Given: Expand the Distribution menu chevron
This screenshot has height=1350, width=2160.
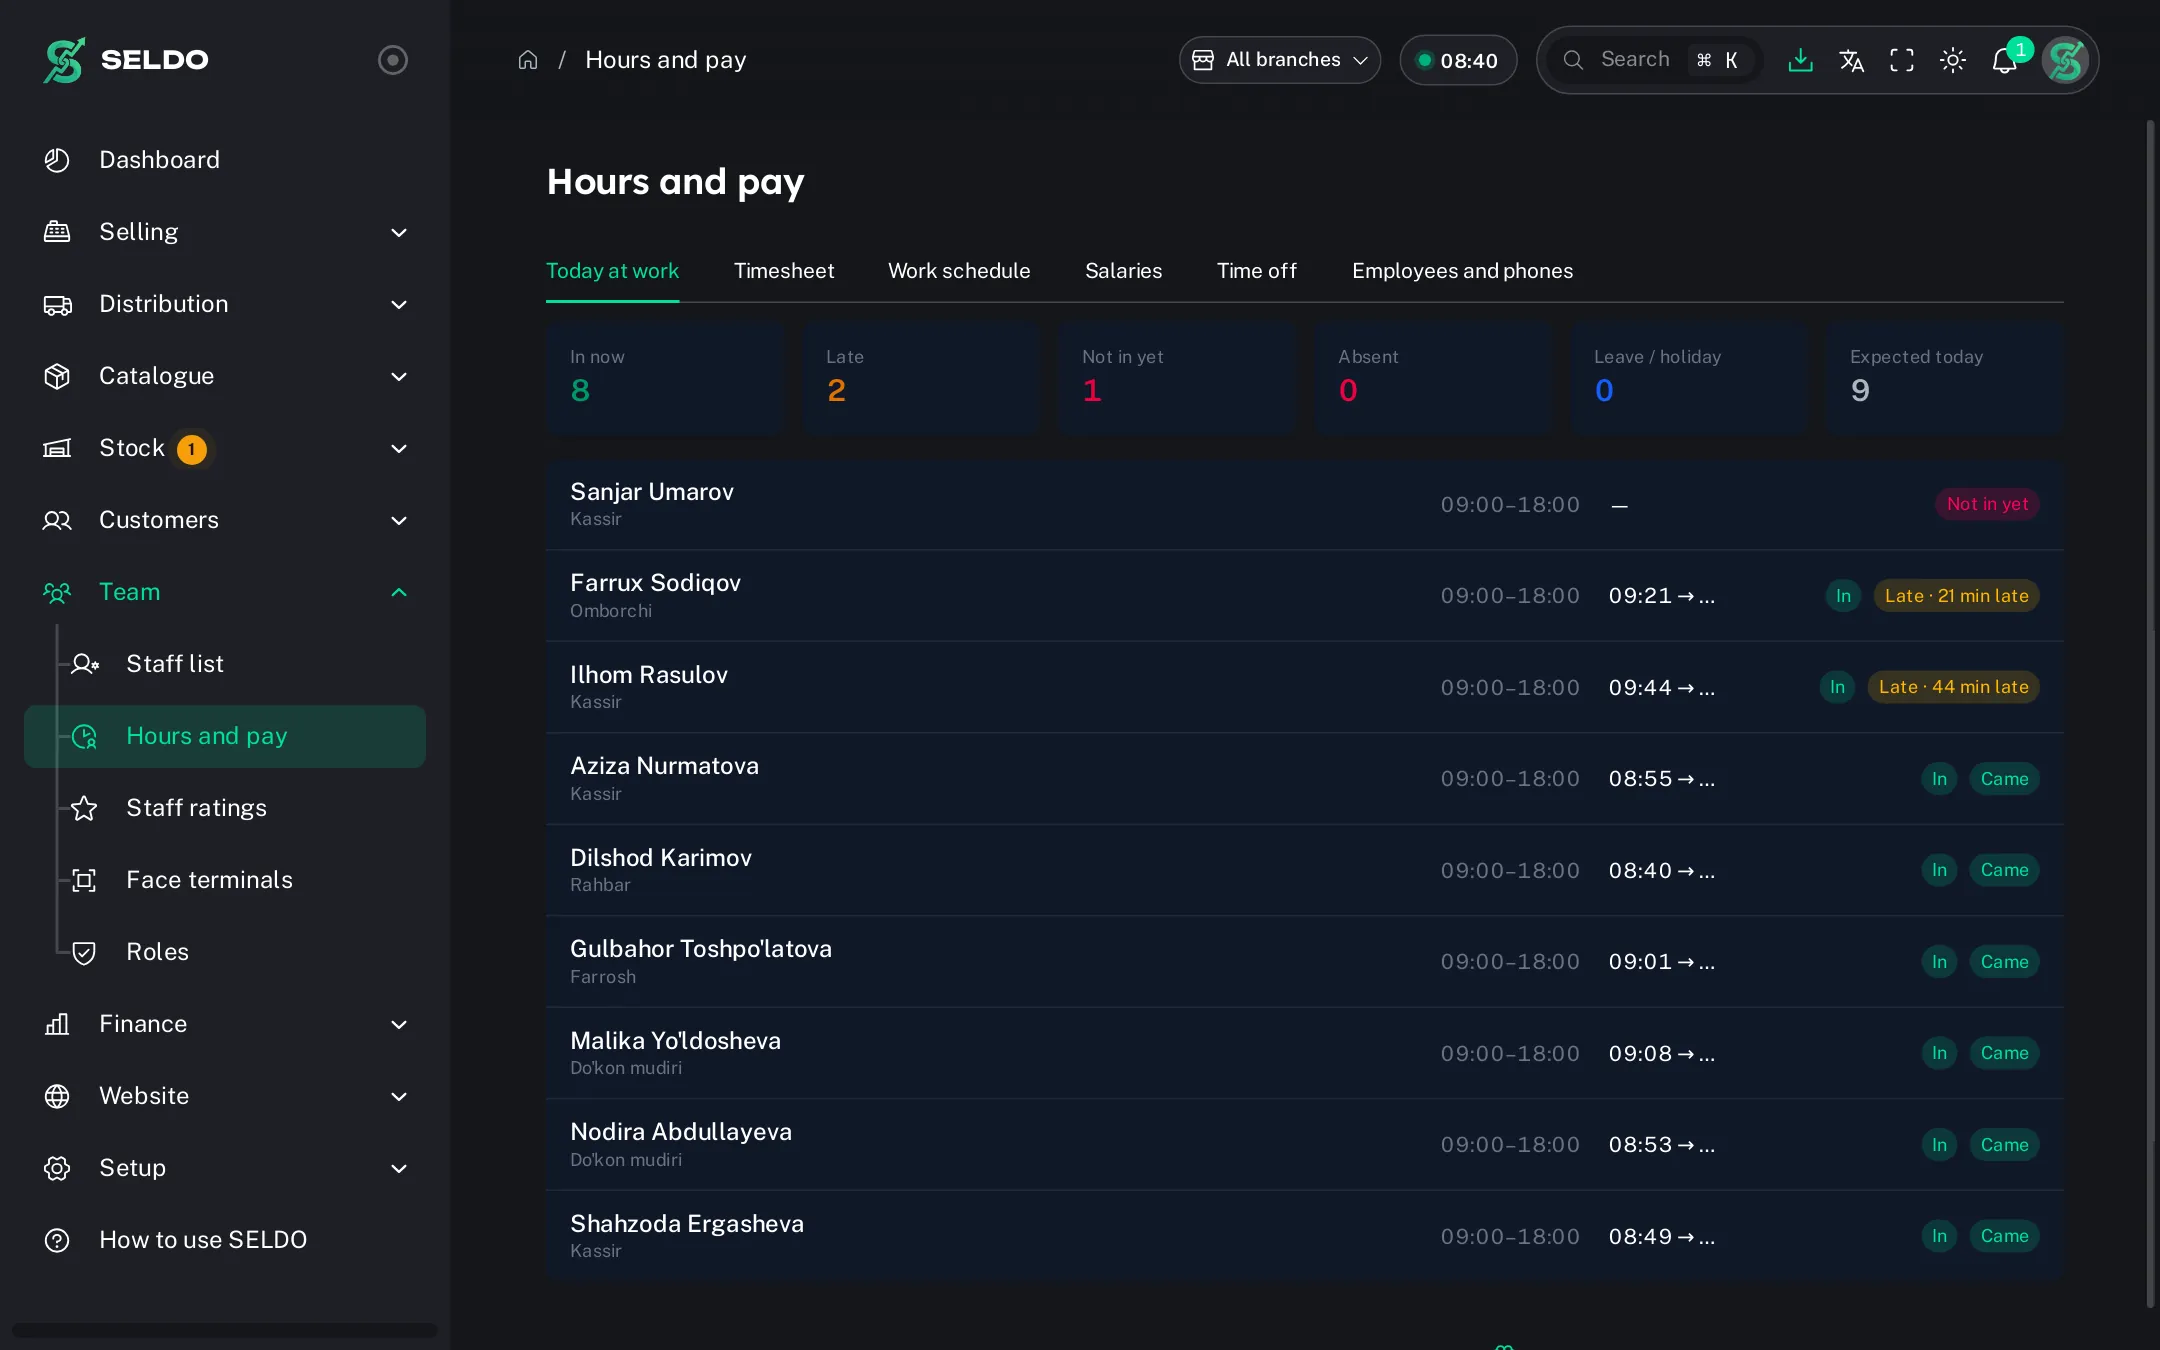Looking at the screenshot, I should tap(399, 305).
